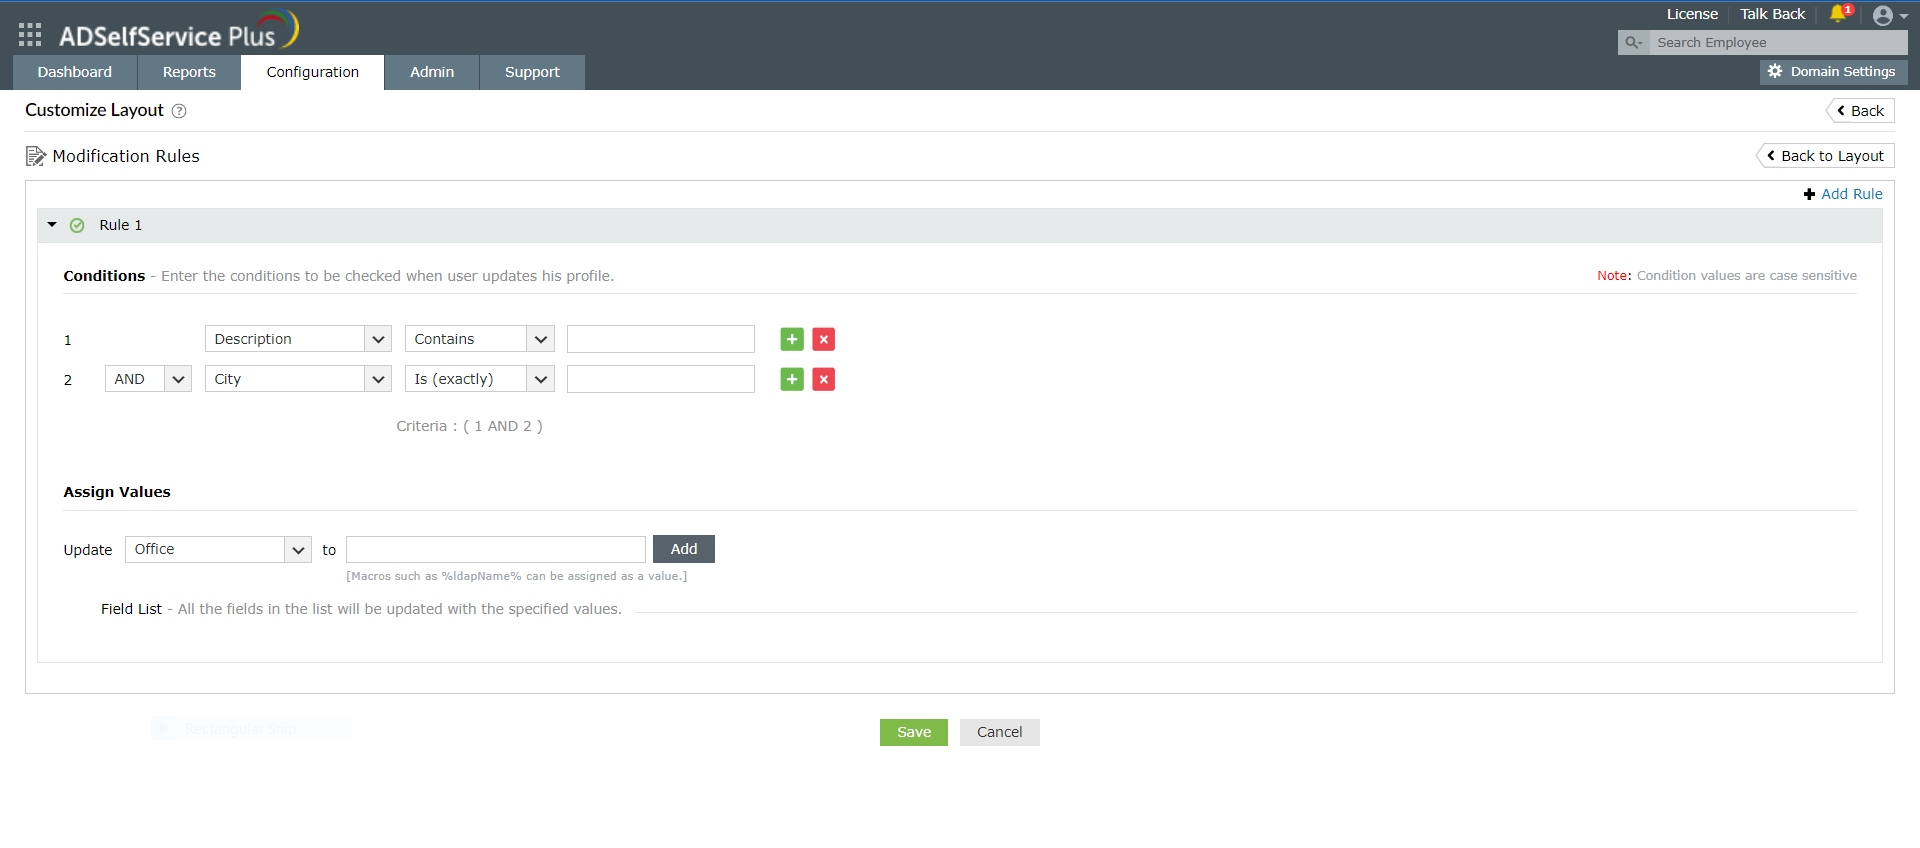Screen dimensions: 1920x848
Task: Collapse the Rule 1 section
Action: [x=52, y=225]
